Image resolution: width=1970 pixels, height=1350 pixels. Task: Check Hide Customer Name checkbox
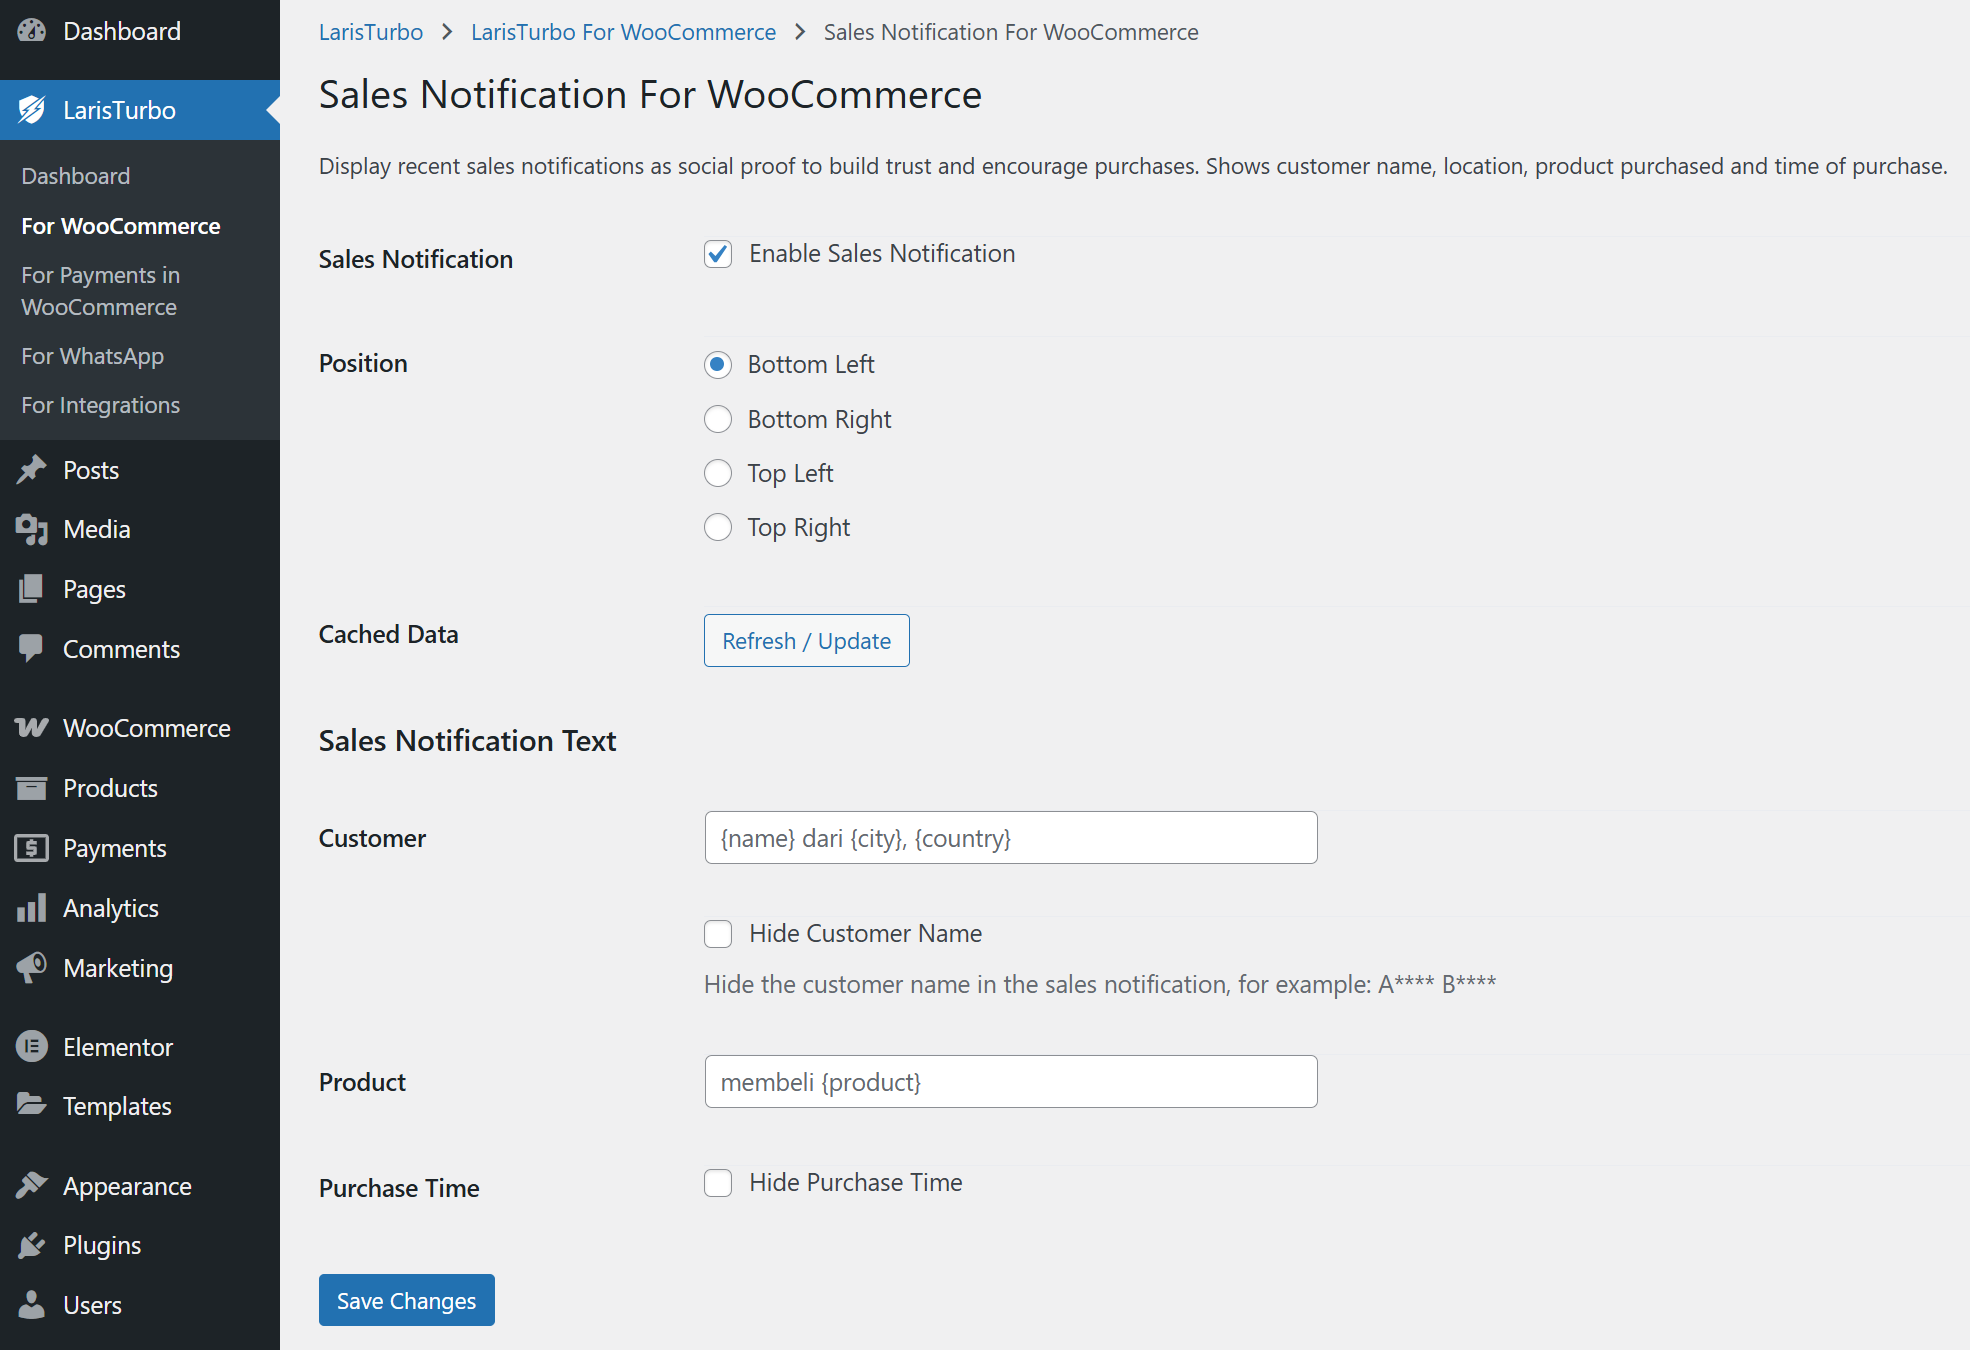click(x=718, y=934)
